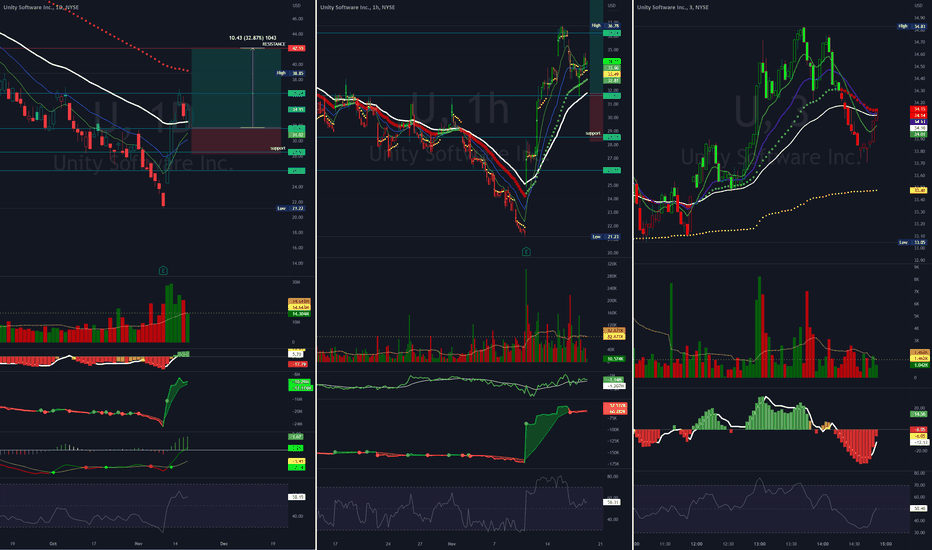Click the yellow 33.49 price tag on the 1h chart
Viewport: 932px width, 550px height.
tap(612, 74)
